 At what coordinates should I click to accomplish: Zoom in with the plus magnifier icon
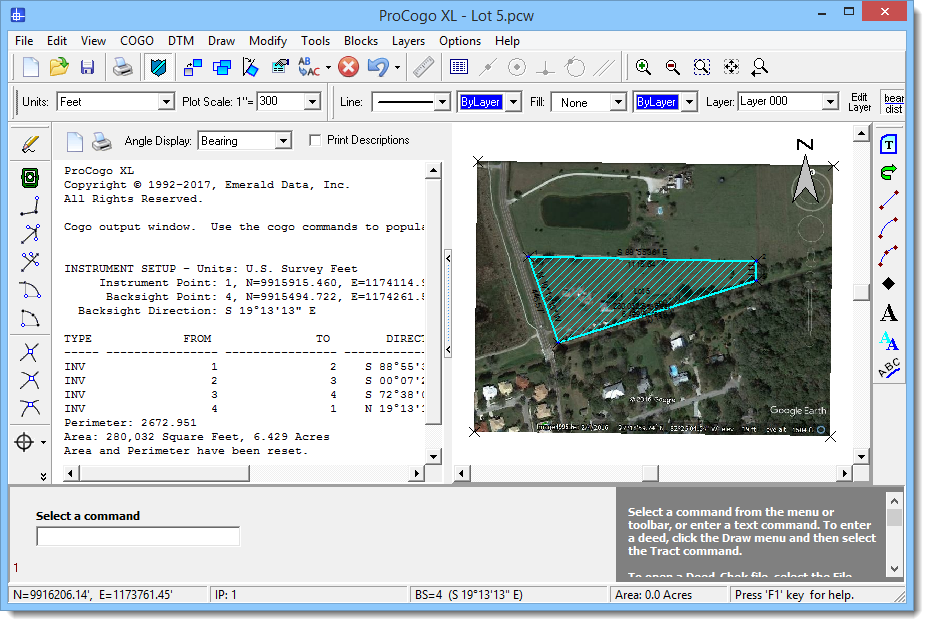[643, 67]
